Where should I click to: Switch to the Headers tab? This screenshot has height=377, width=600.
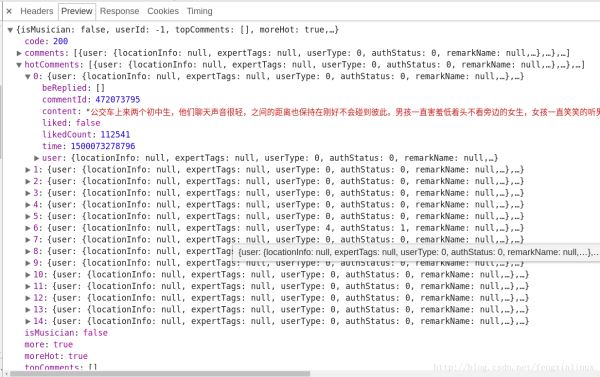37,11
